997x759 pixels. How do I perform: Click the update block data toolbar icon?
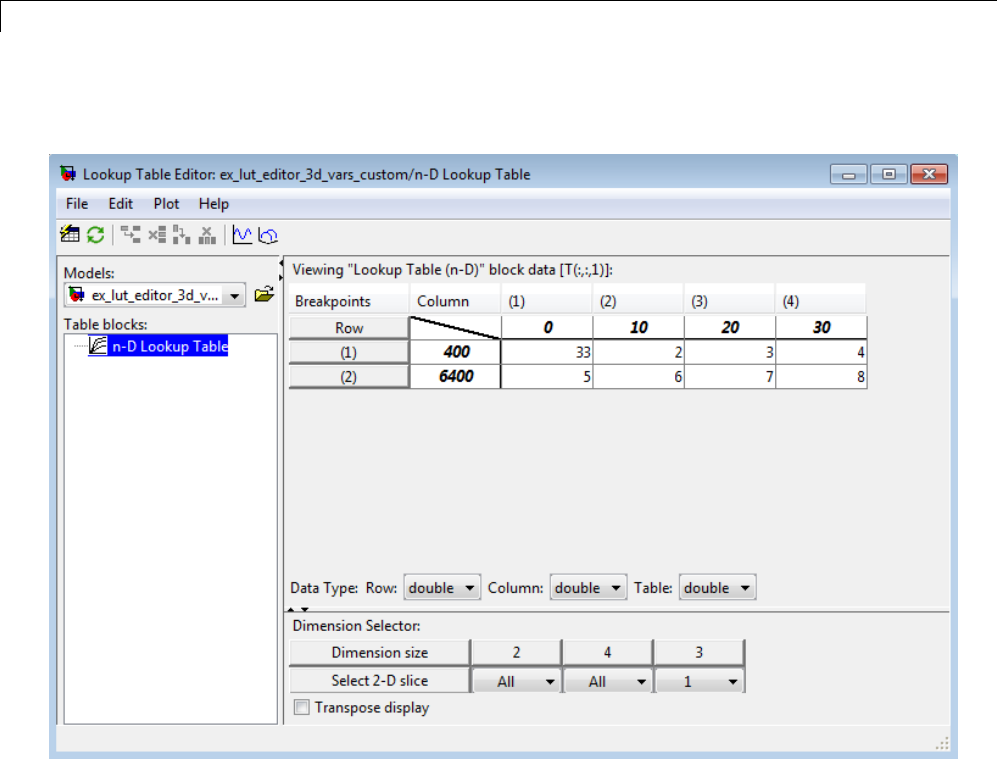70,235
